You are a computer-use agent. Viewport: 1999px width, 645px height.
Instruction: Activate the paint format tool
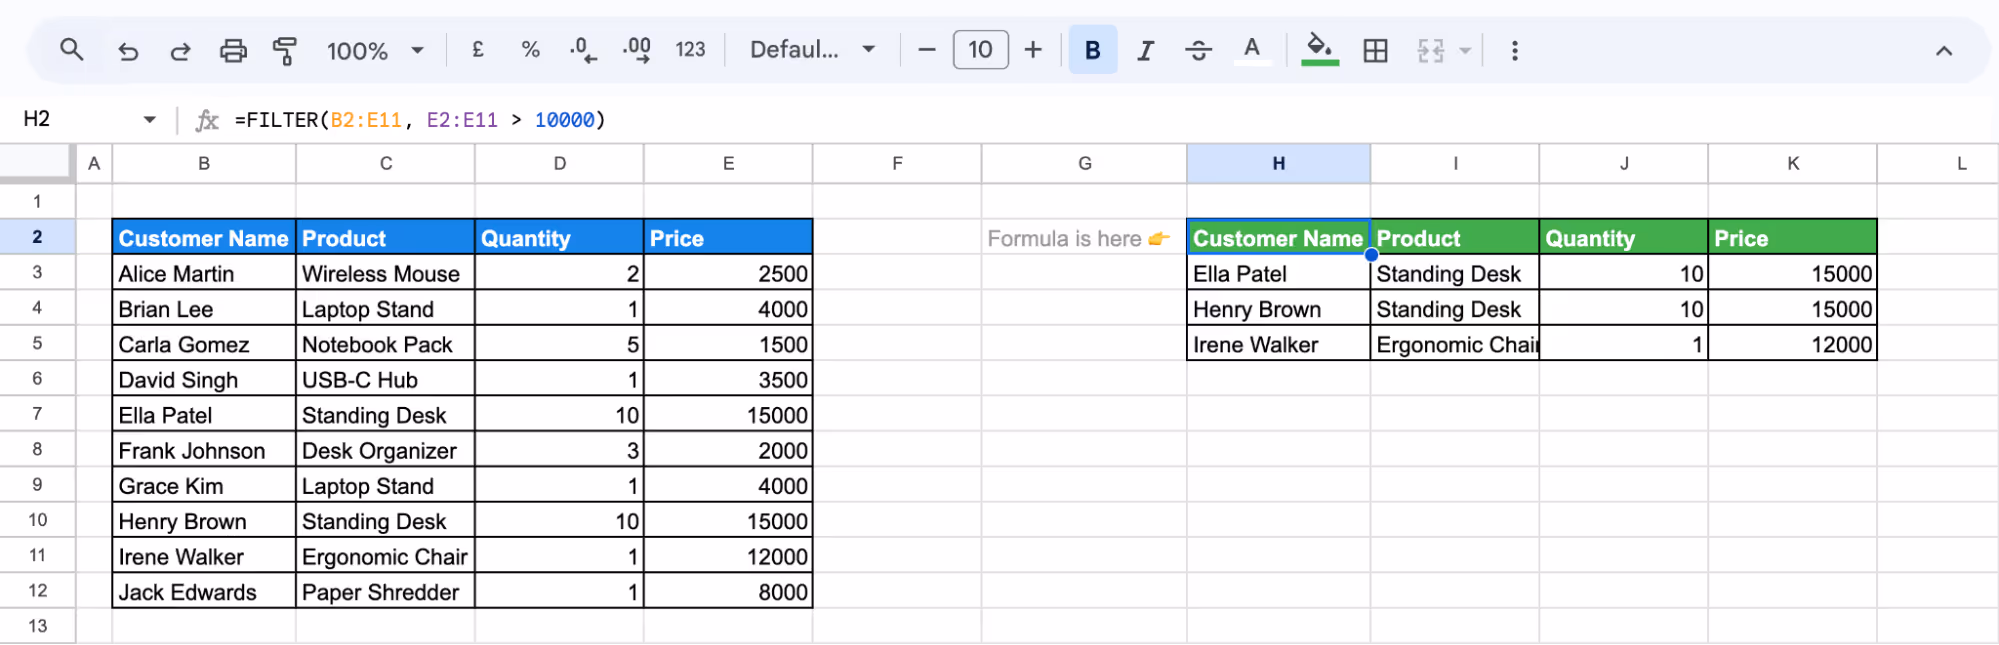pos(285,50)
